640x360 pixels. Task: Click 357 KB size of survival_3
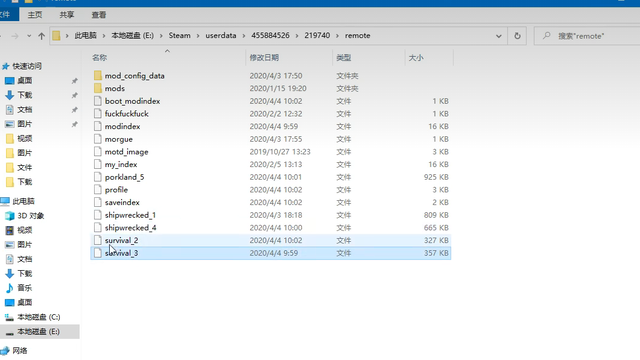coord(436,253)
